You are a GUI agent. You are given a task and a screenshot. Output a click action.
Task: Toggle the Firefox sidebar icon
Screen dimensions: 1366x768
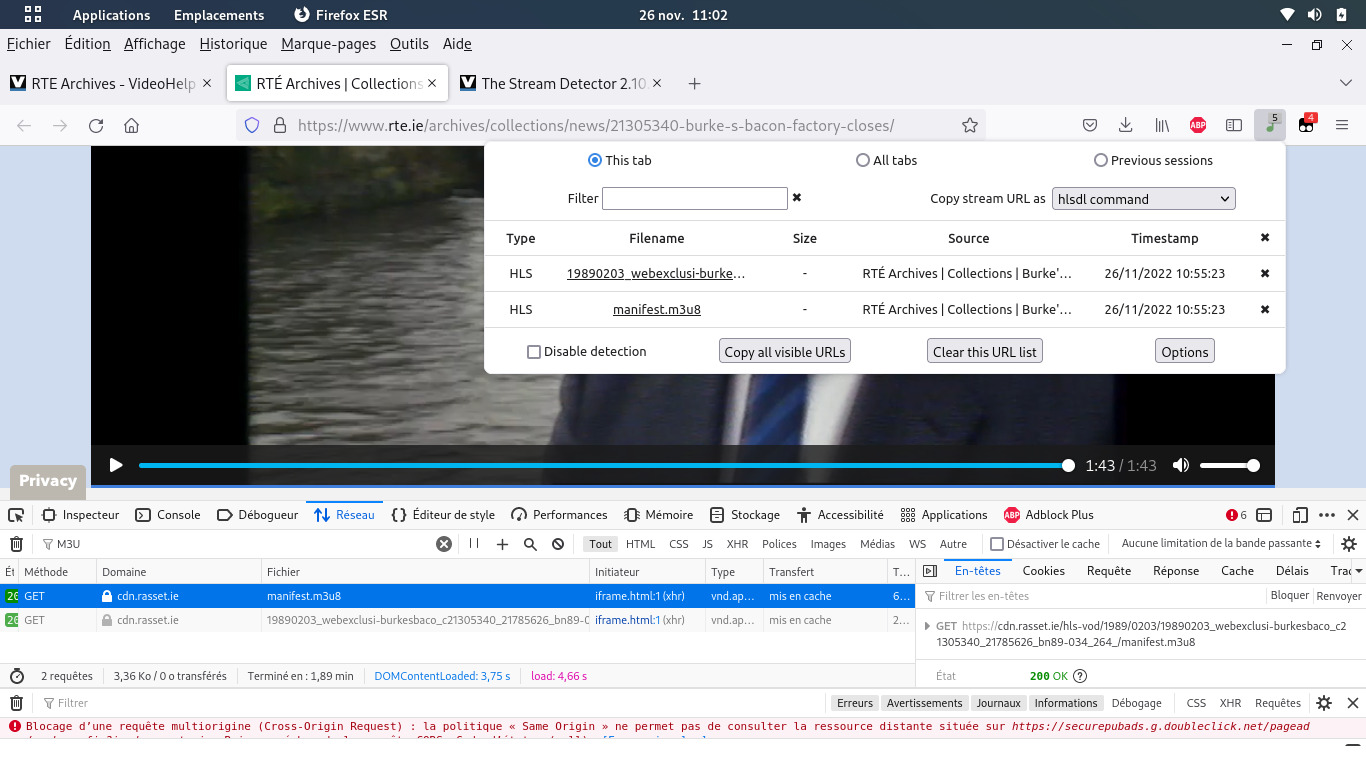[1234, 125]
